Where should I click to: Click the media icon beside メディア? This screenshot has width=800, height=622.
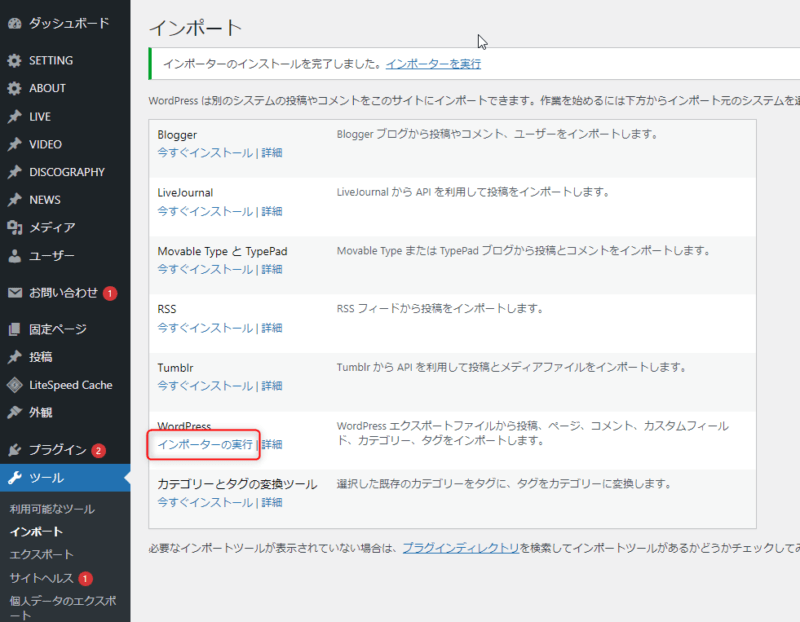14,228
